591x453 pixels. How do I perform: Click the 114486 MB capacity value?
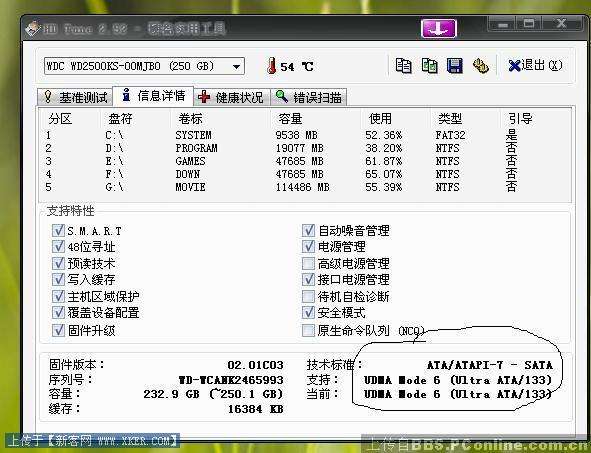[x=302, y=187]
